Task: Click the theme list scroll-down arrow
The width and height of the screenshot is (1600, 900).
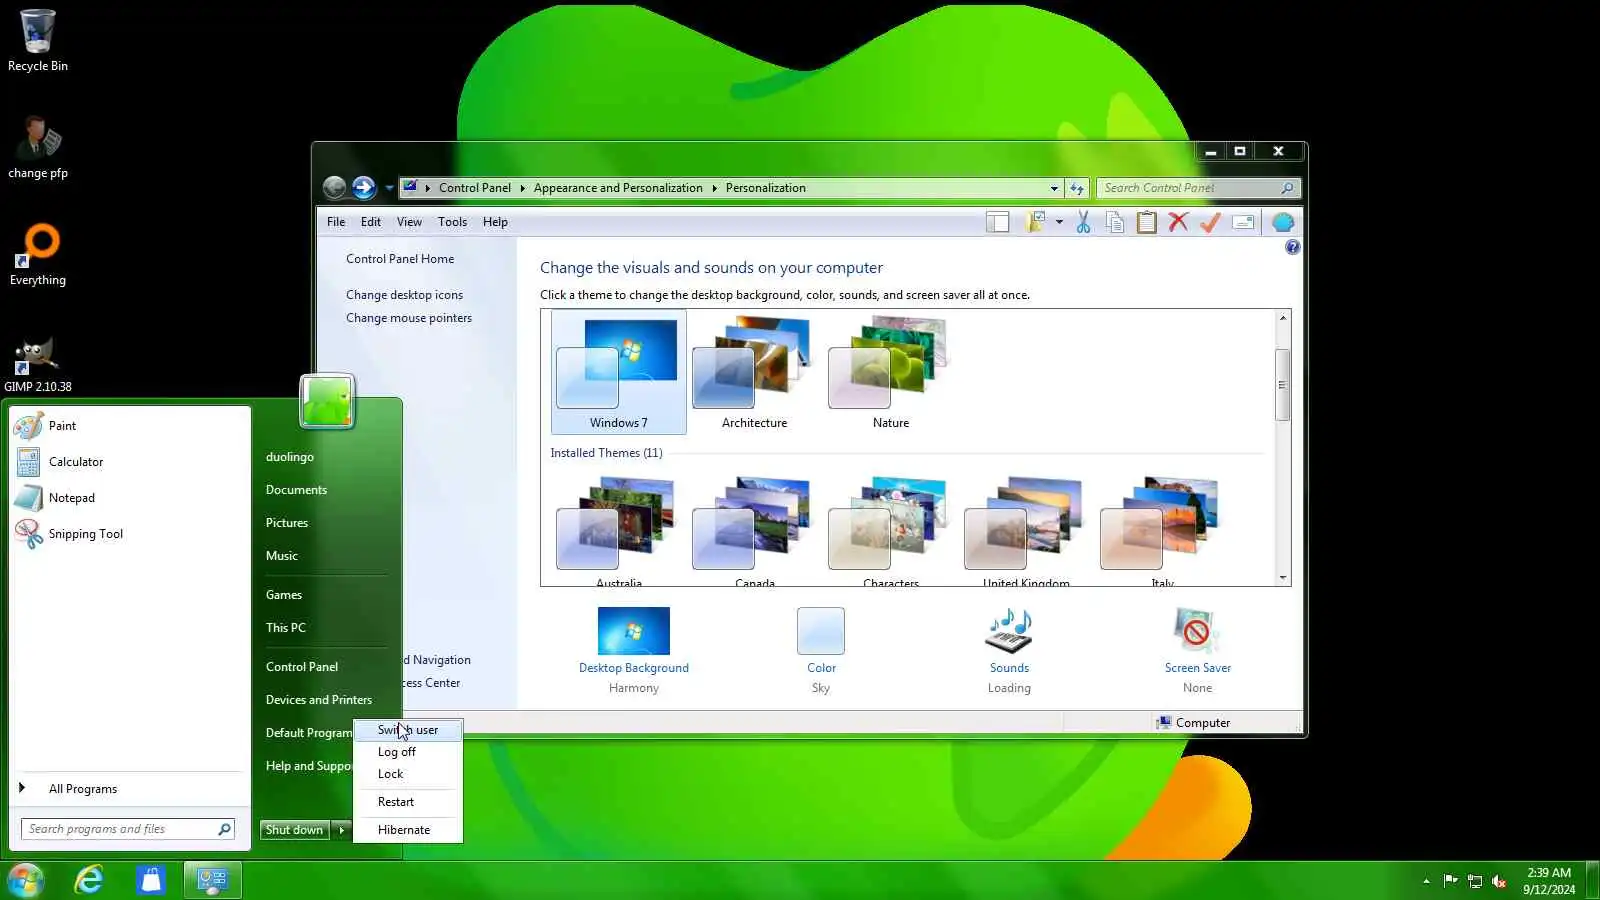Action: click(1282, 578)
